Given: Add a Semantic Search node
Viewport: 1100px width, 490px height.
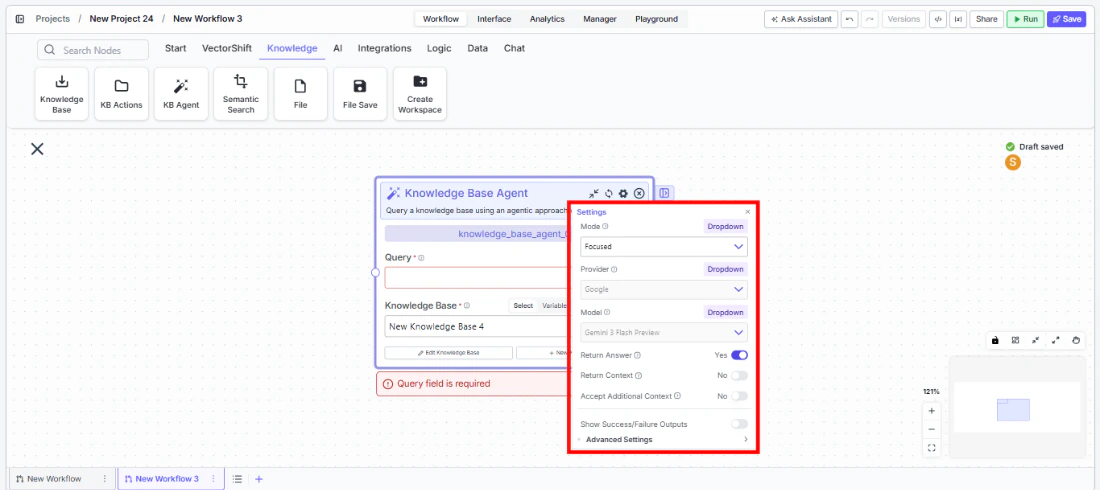Looking at the screenshot, I should point(241,94).
